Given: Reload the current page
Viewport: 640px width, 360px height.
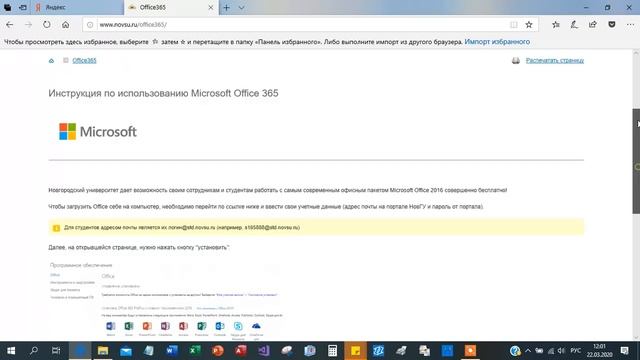Looking at the screenshot, I should (47, 25).
